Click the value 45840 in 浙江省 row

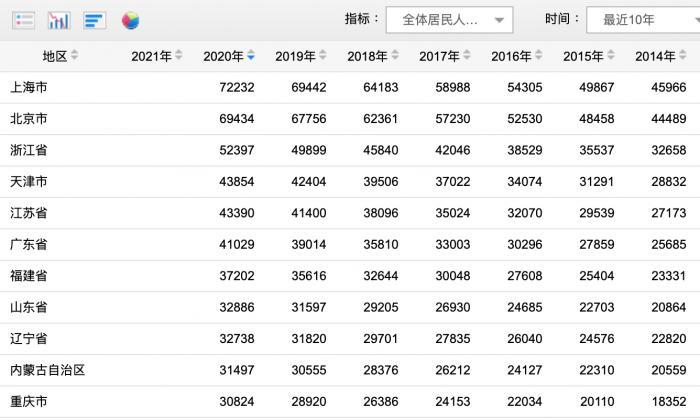381,150
